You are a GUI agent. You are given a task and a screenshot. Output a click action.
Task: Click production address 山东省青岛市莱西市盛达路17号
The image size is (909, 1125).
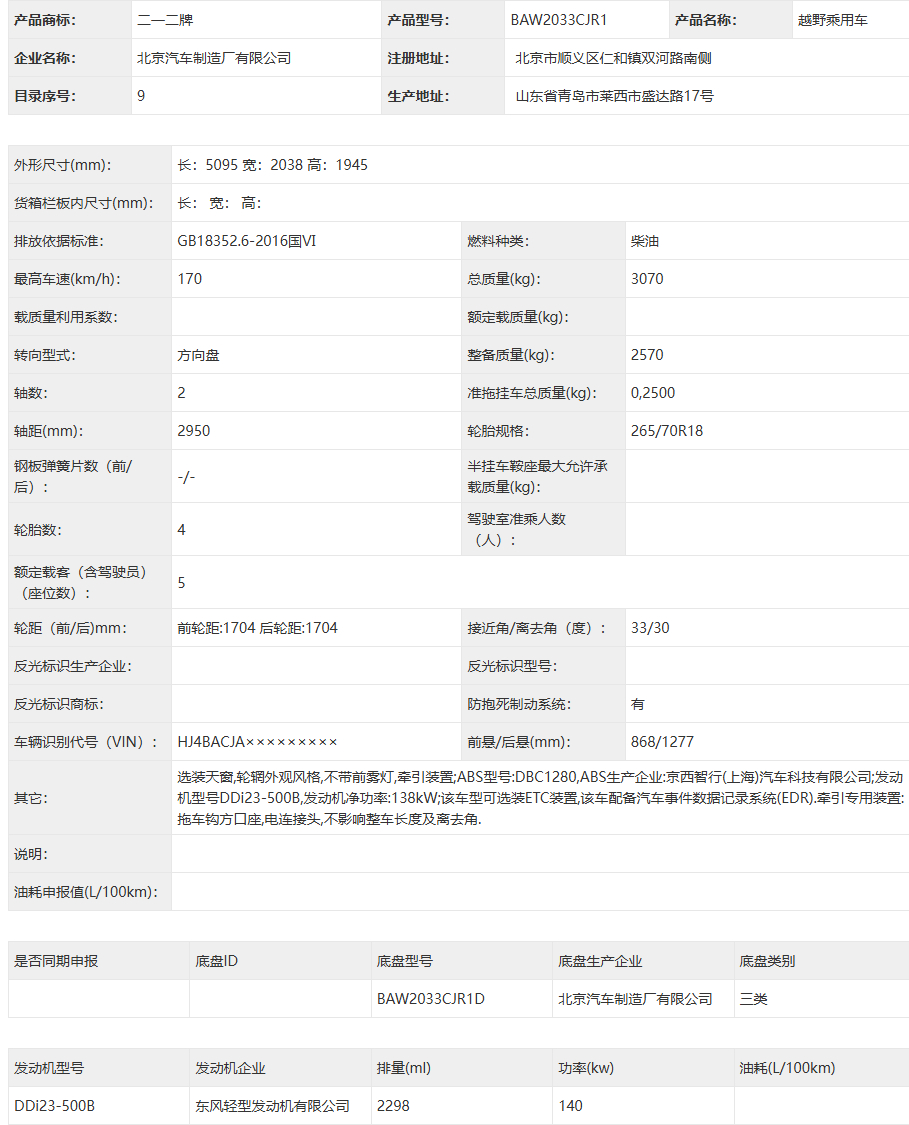point(614,96)
